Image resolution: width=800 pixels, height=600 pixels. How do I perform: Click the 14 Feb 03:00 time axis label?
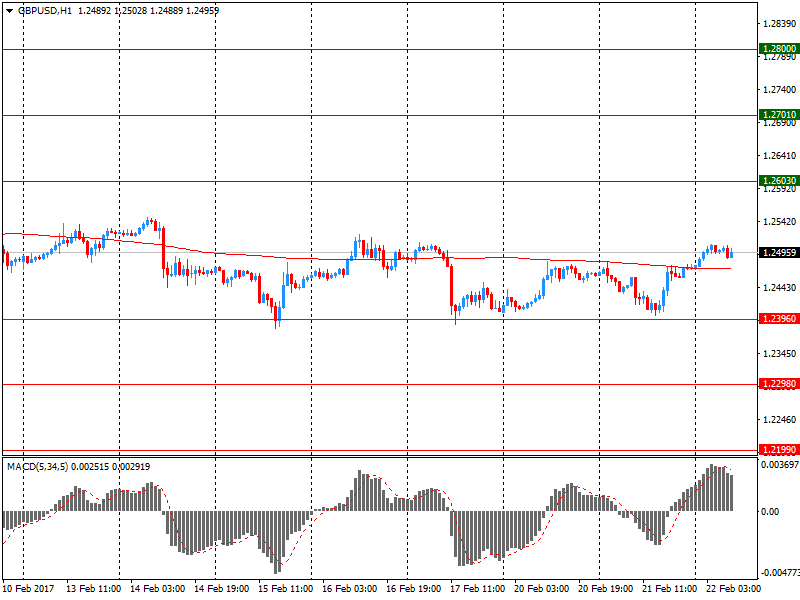coord(158,588)
